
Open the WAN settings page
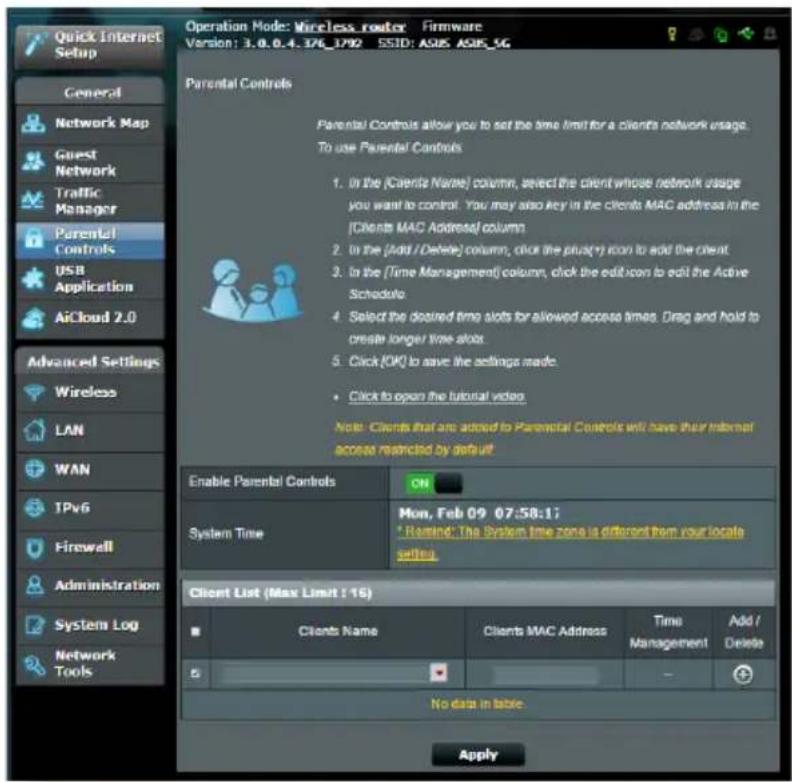click(x=90, y=470)
